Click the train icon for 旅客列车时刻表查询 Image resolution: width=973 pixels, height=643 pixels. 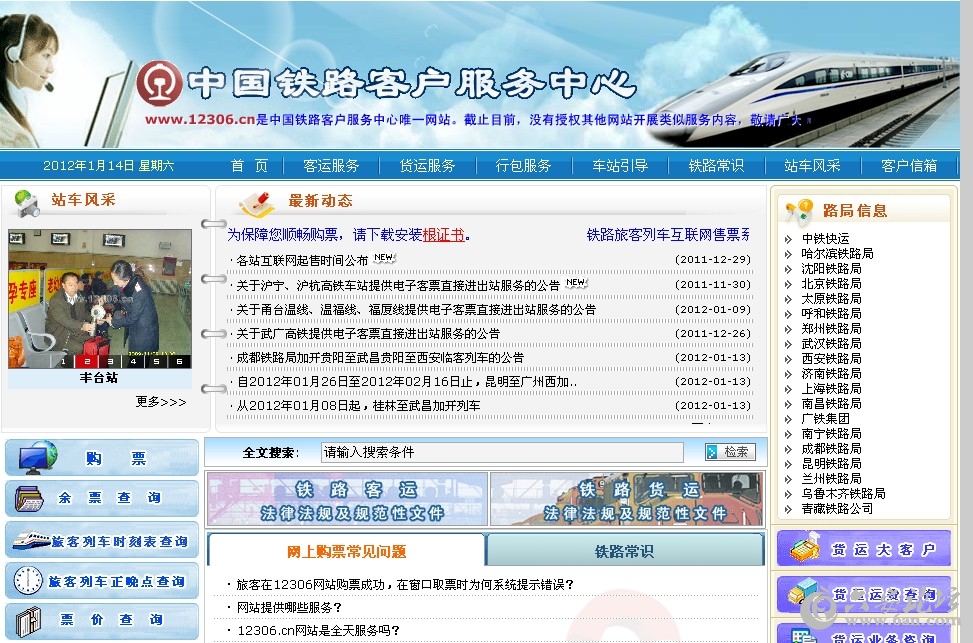(x=30, y=541)
